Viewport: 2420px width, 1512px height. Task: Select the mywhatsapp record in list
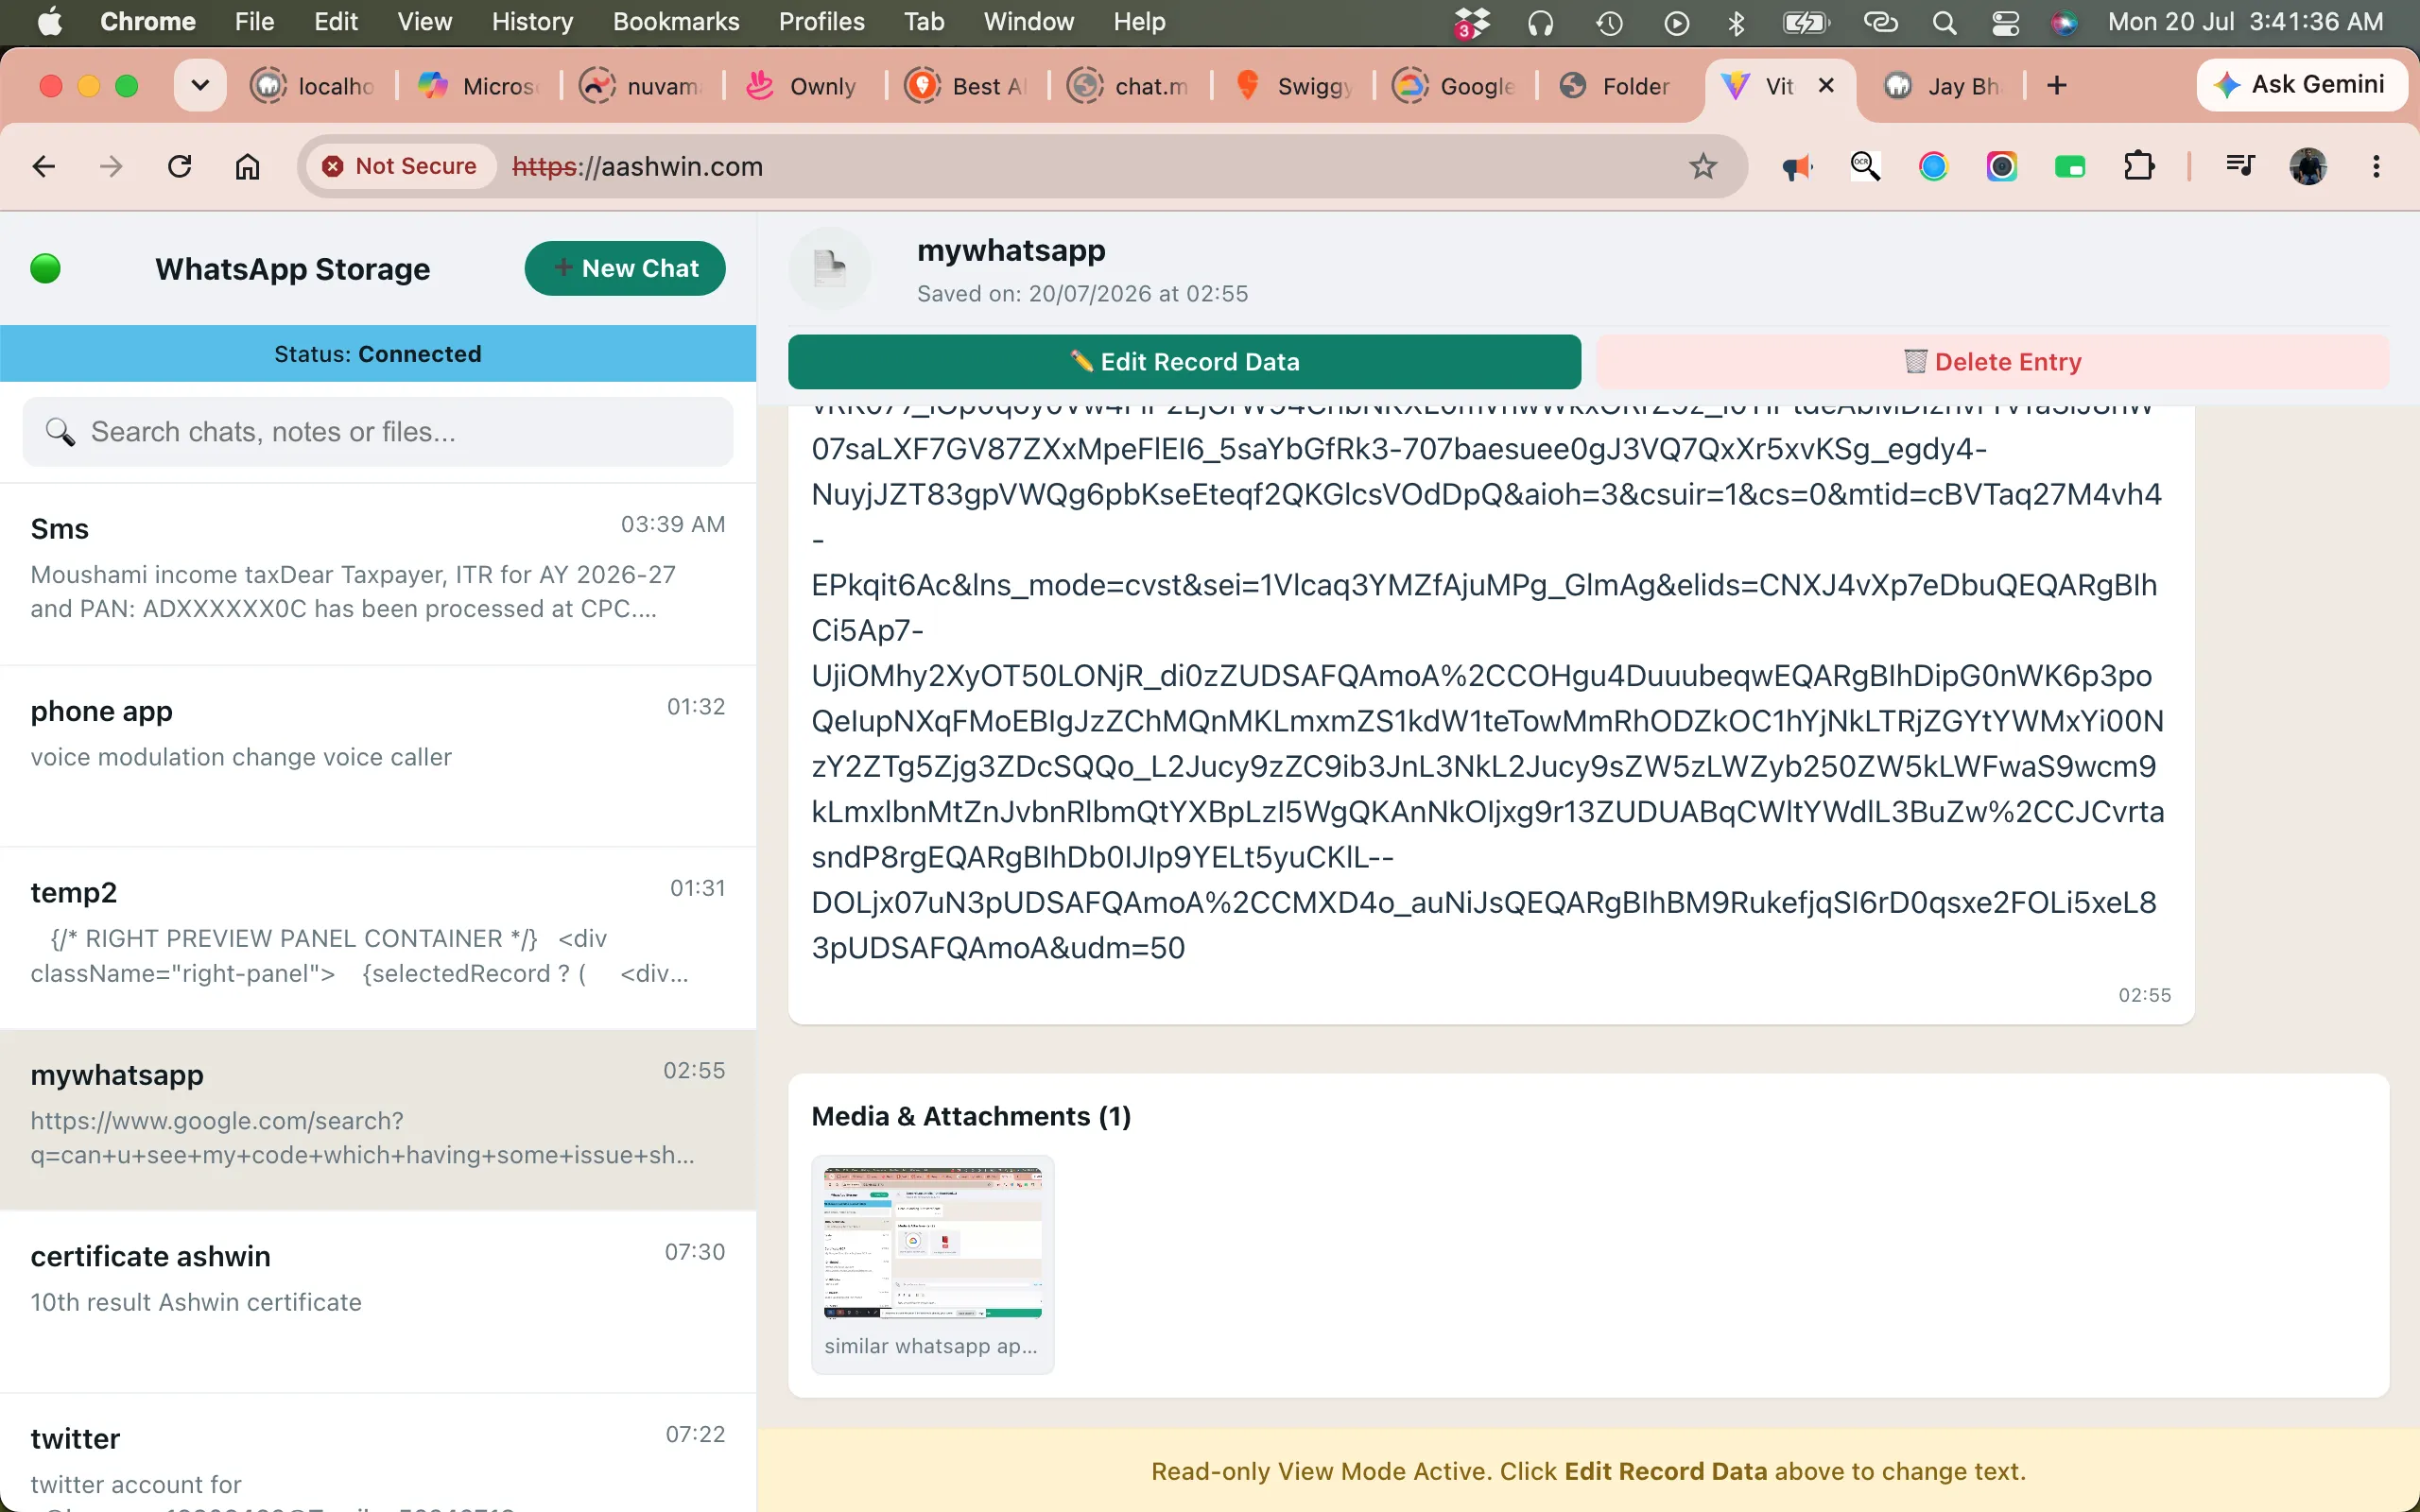coord(378,1120)
